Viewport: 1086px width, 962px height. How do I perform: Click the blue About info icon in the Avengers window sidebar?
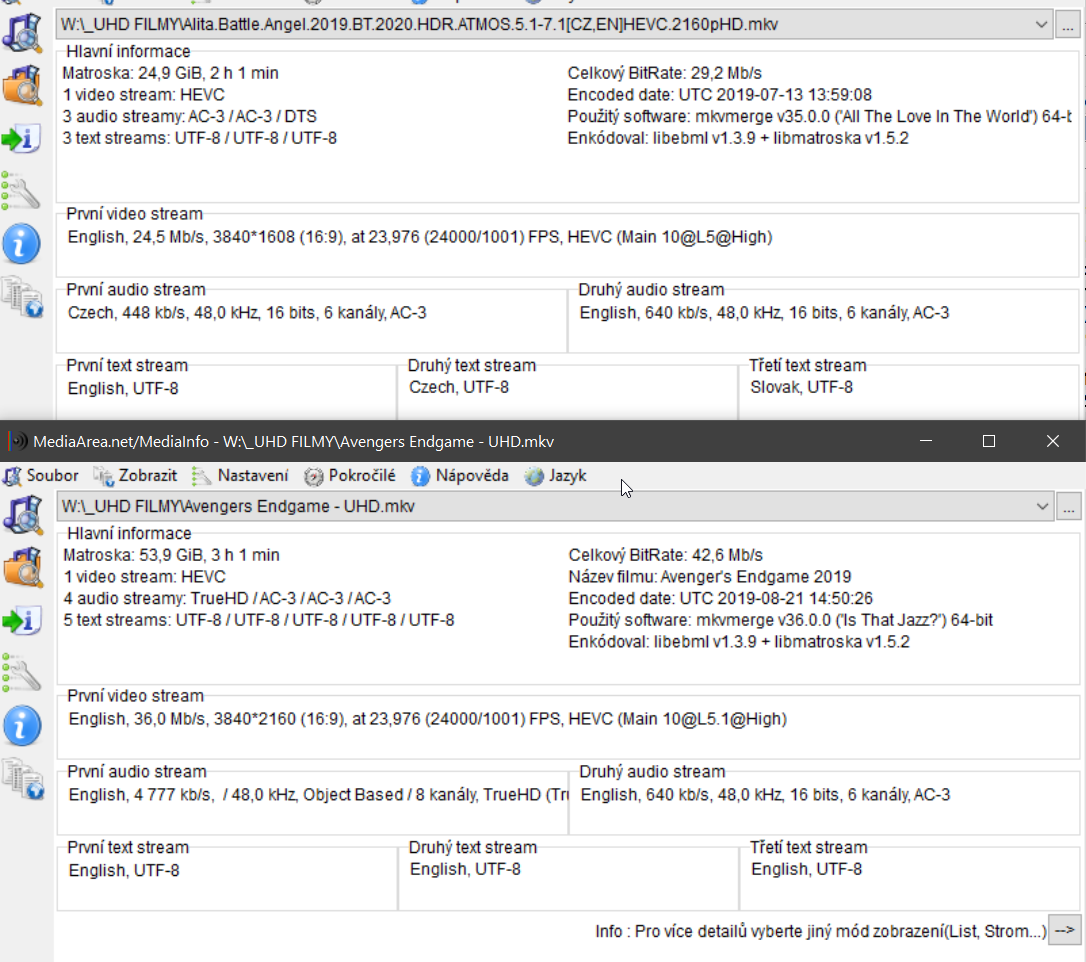(22, 726)
